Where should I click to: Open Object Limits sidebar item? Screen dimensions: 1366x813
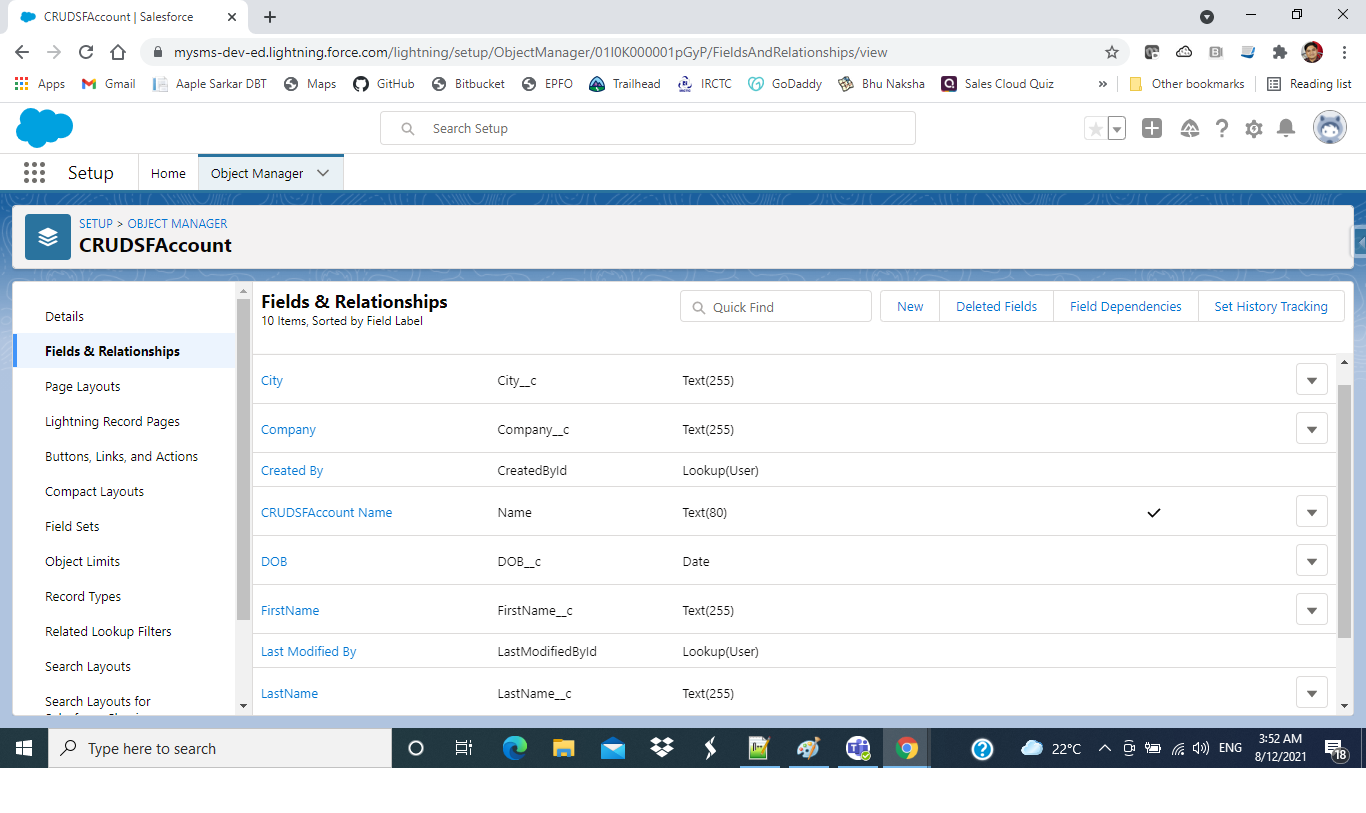click(83, 561)
